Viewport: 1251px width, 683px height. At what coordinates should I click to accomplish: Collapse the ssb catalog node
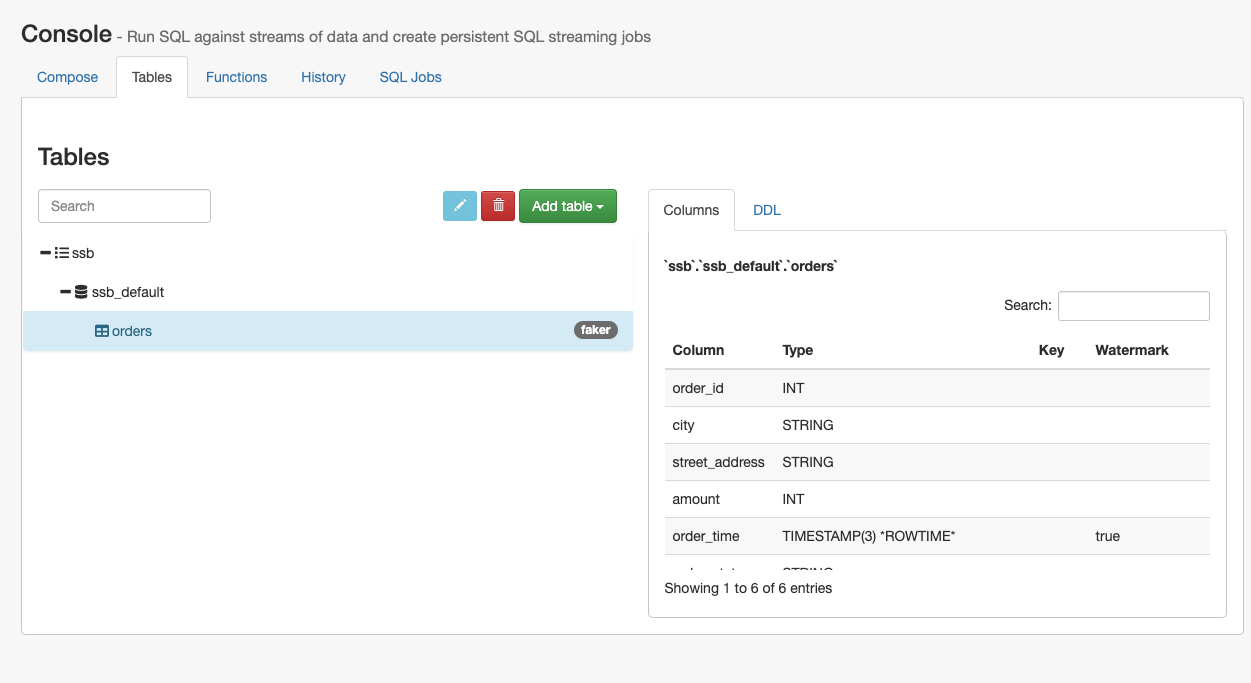click(x=45, y=254)
